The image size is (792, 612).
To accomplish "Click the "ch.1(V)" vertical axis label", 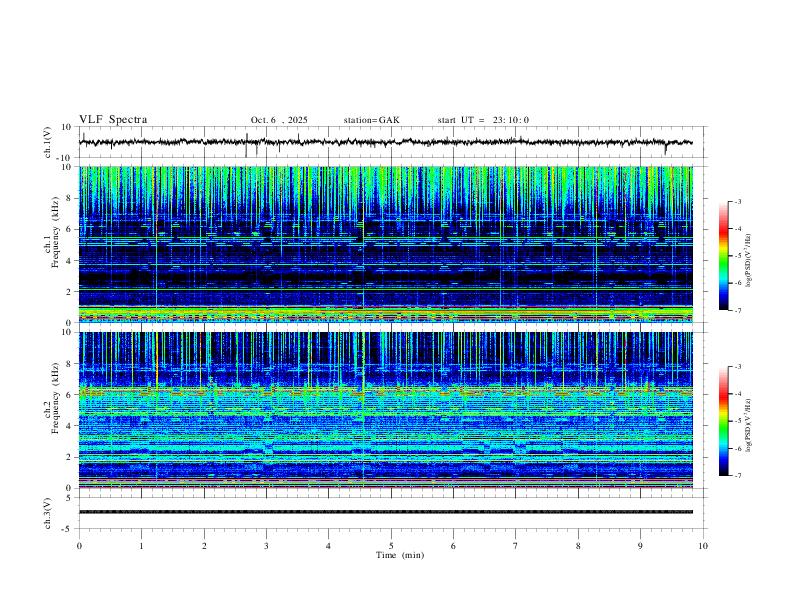I will pos(48,142).
